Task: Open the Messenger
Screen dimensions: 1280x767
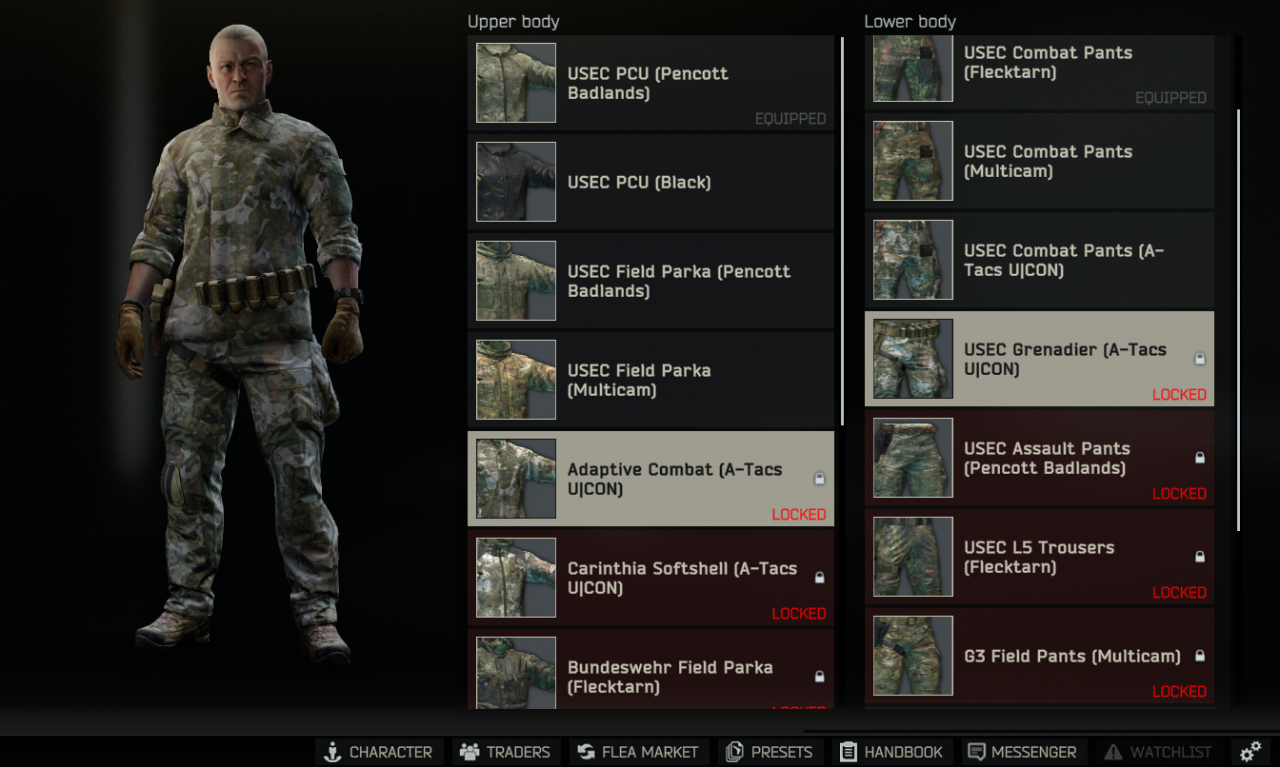Action: coord(1022,752)
